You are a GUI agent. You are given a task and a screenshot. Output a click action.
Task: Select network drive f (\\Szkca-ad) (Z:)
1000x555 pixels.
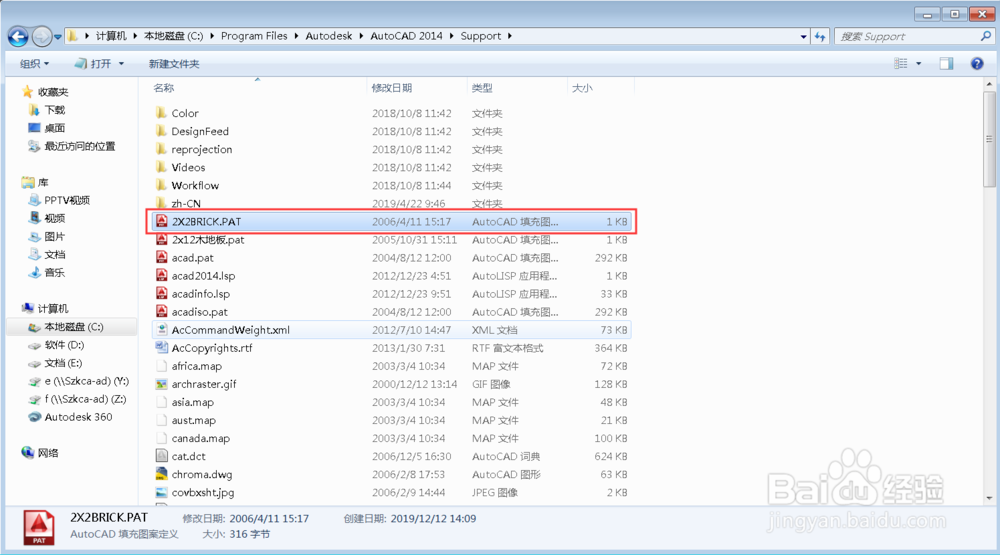coord(85,399)
